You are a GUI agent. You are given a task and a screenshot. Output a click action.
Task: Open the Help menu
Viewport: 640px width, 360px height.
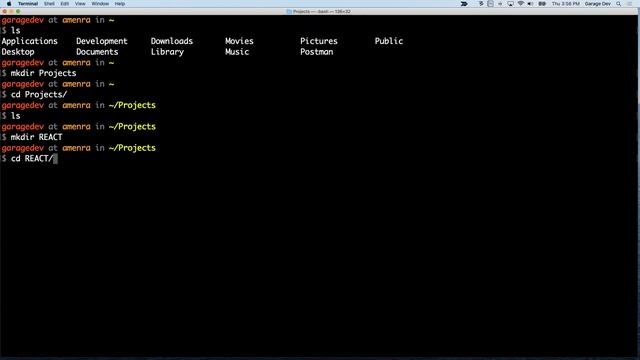120,4
